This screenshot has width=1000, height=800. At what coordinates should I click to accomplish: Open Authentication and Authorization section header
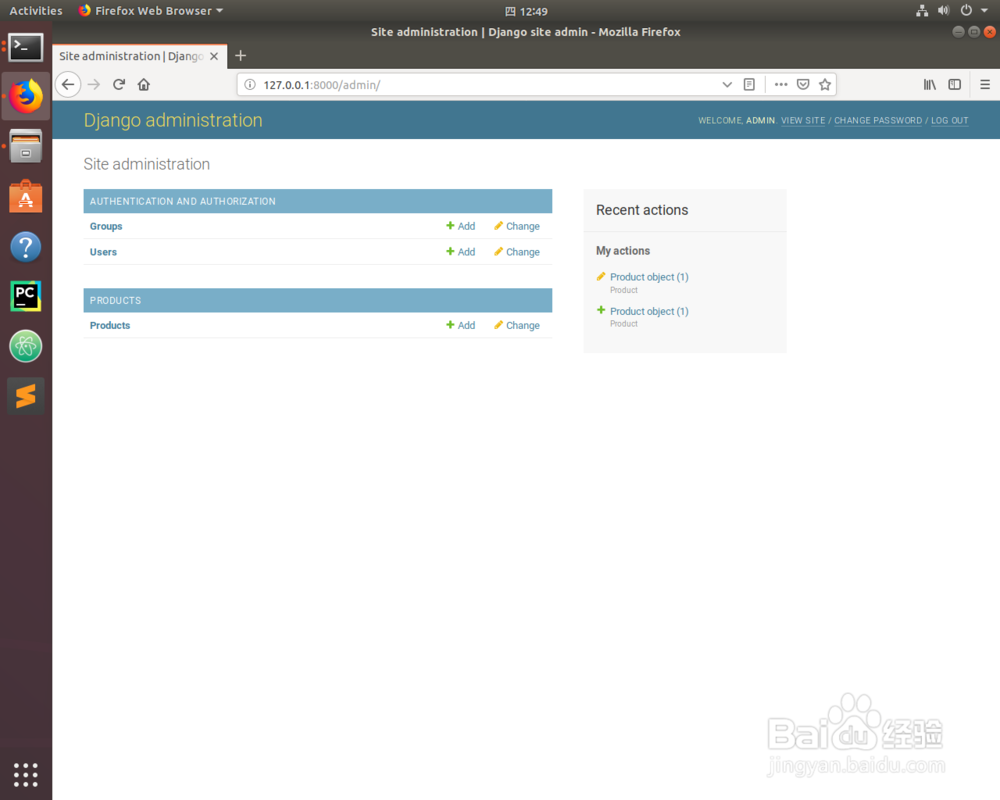click(182, 202)
